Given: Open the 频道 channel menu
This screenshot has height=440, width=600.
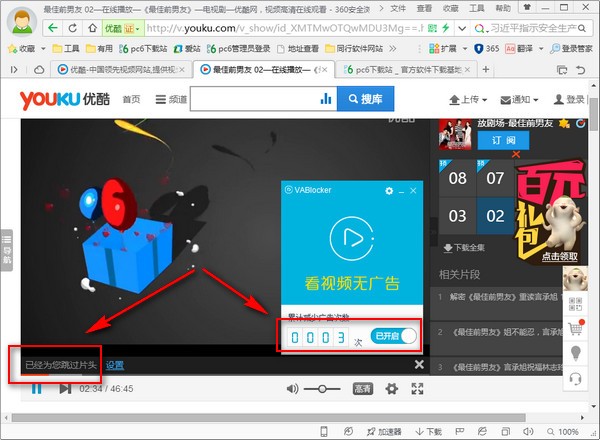Looking at the screenshot, I should (171, 99).
